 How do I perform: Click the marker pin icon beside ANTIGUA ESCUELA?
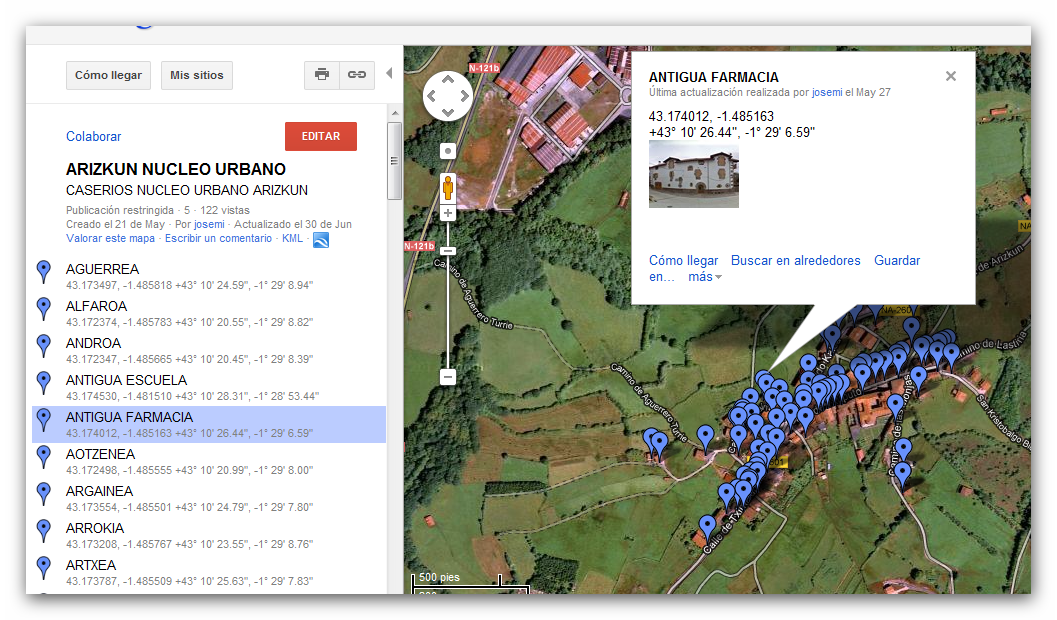click(44, 383)
